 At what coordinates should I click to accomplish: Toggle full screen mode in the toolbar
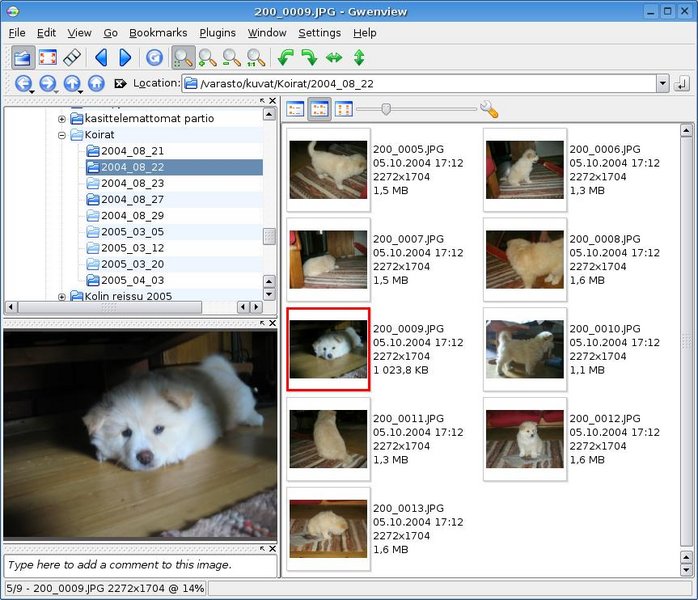47,58
